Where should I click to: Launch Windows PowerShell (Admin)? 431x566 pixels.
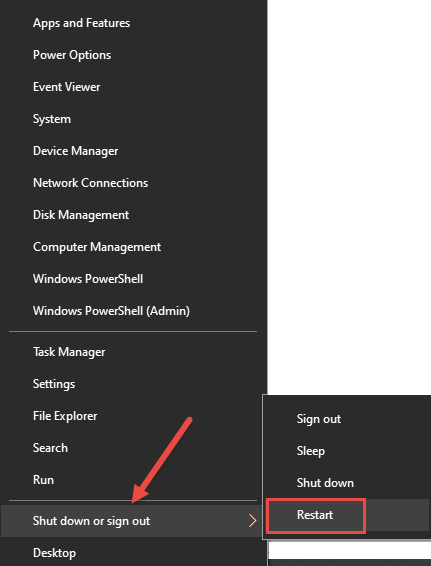pyautogui.click(x=134, y=311)
